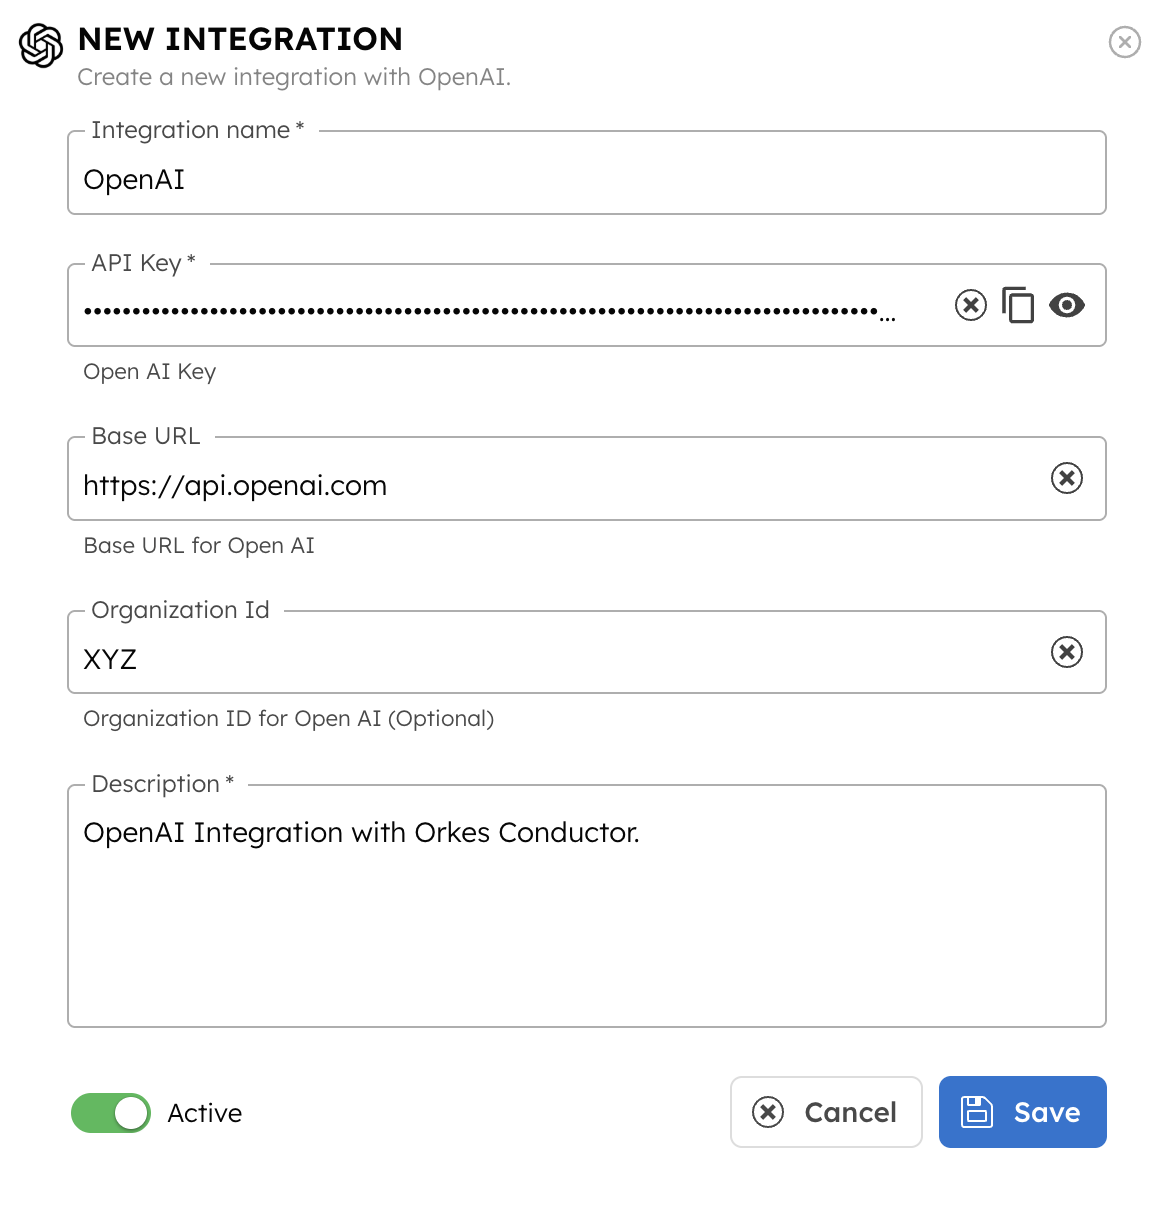Toggle the Active switch off

111,1113
